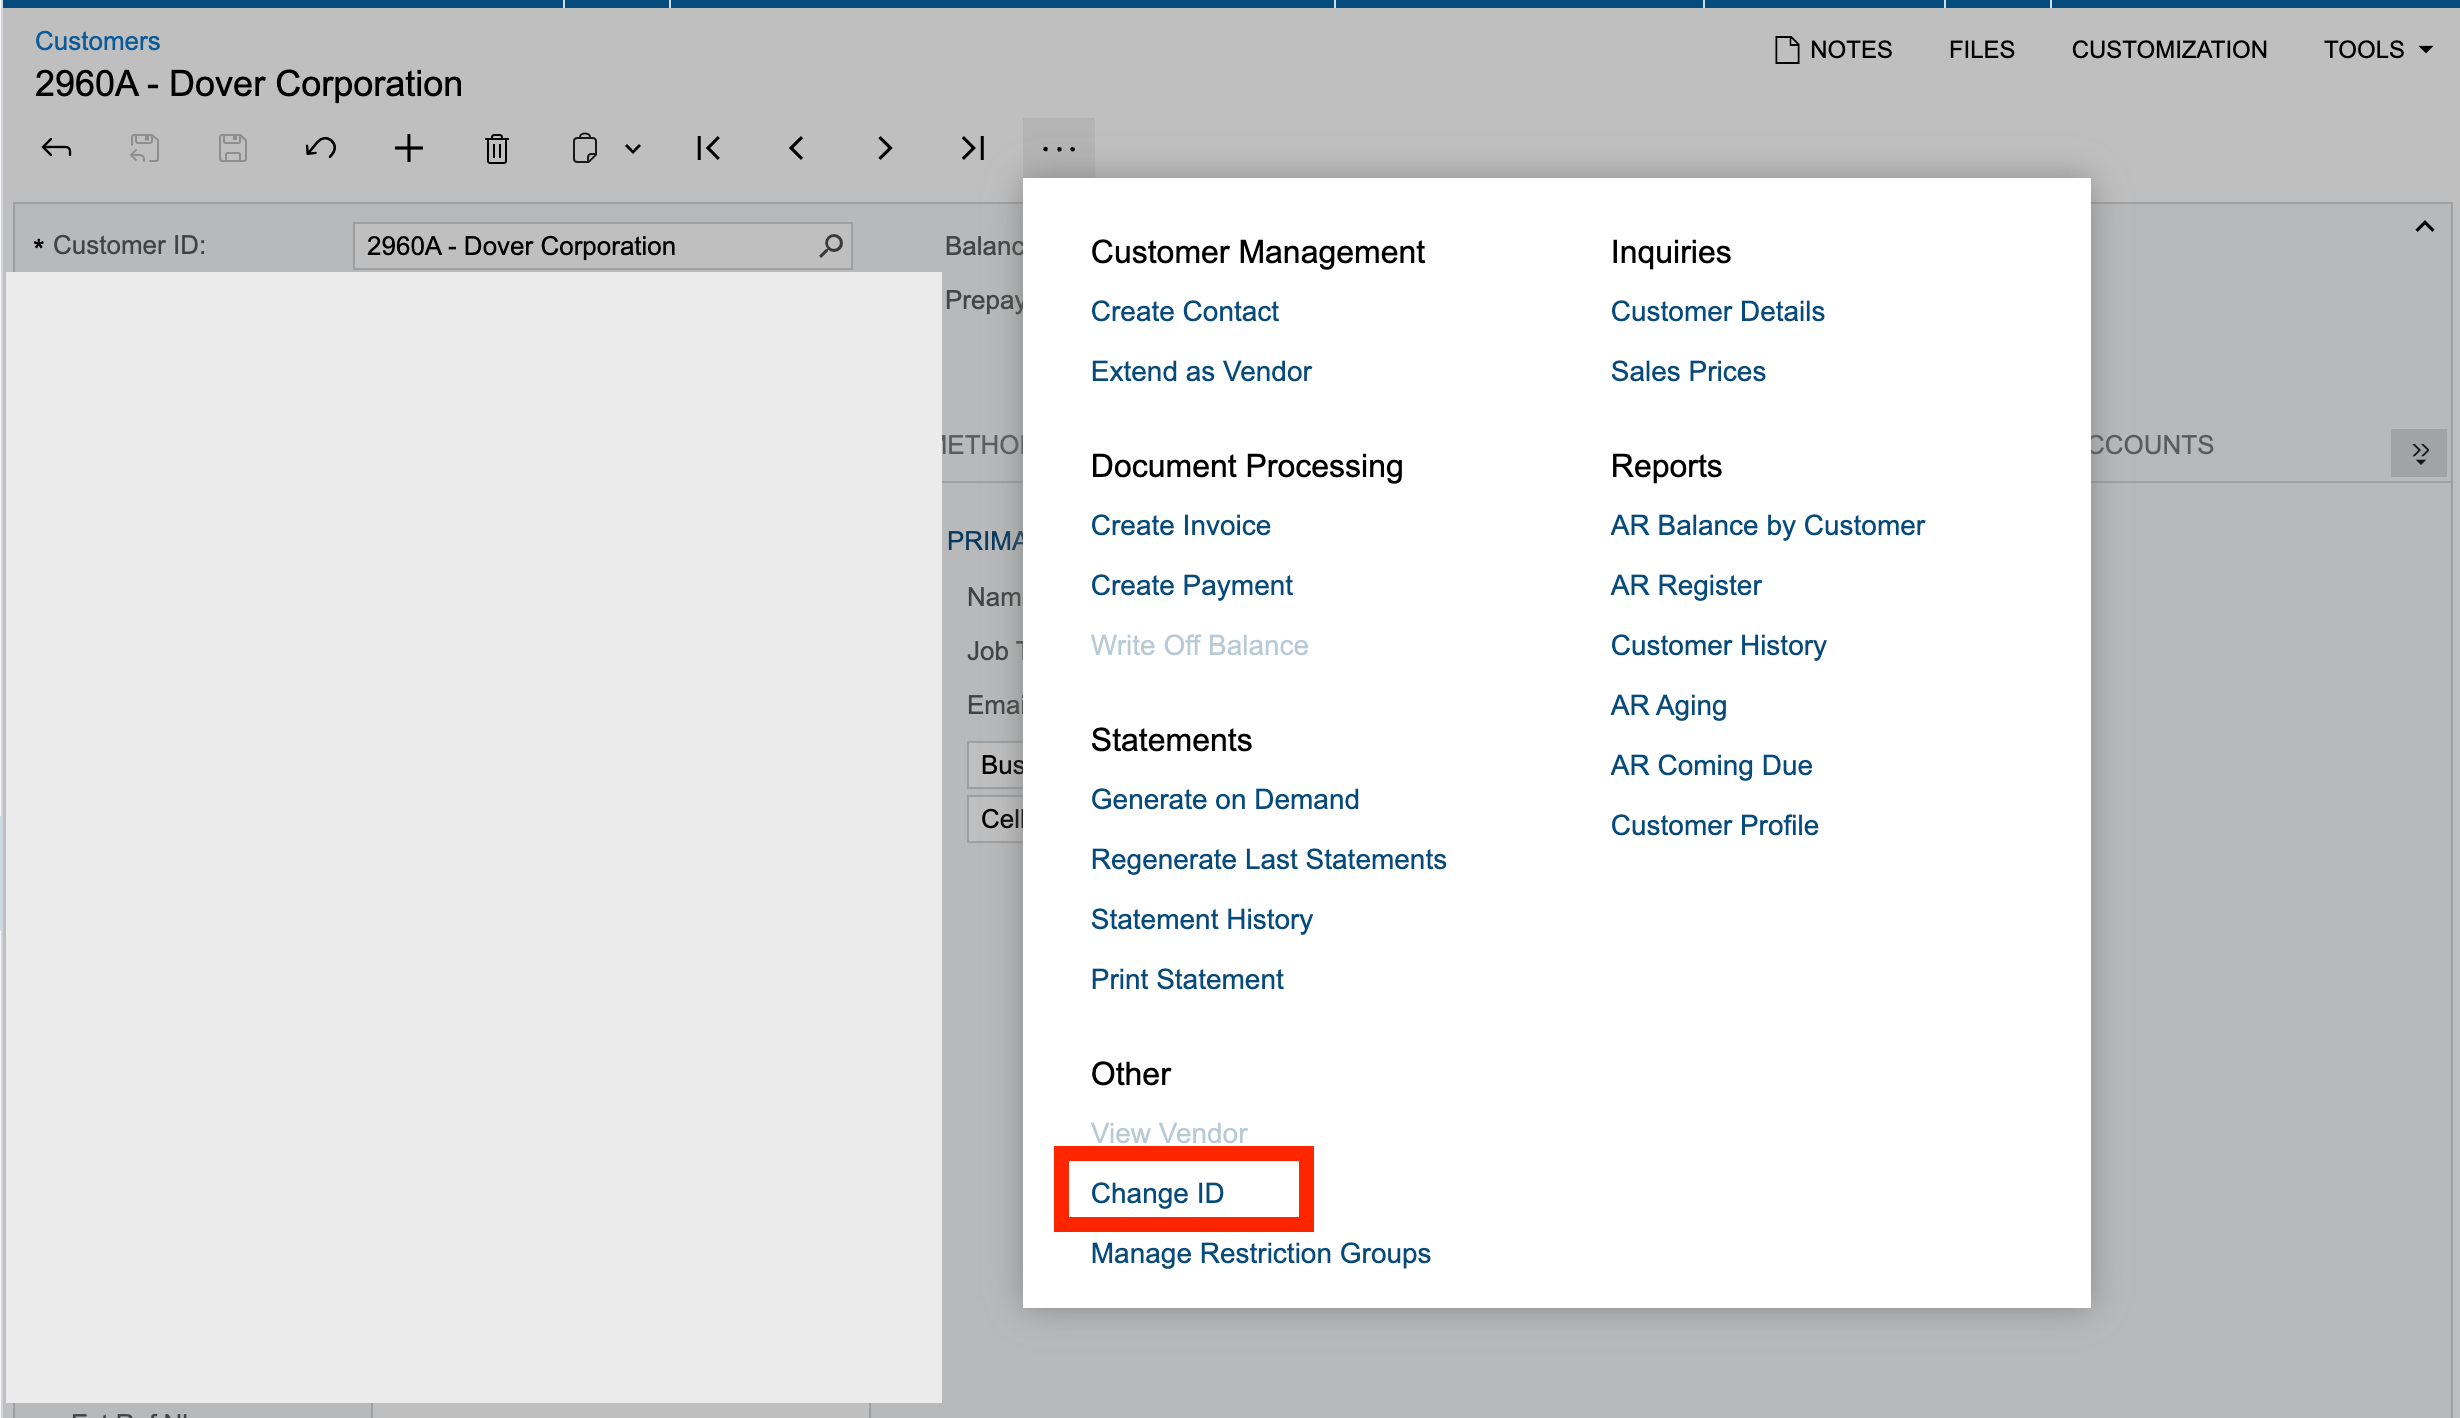Add a new record with plus icon
Viewport: 2460px width, 1418px height.
point(409,149)
